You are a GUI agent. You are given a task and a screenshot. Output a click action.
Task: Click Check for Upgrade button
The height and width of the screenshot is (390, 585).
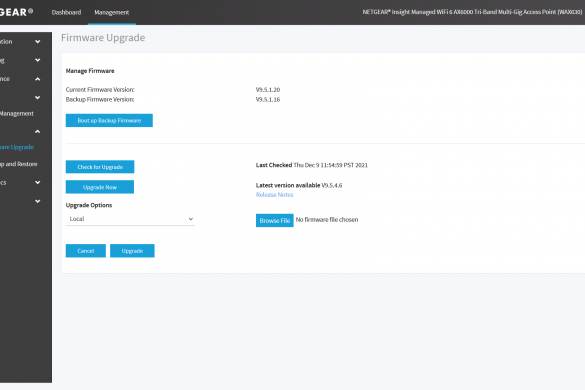click(100, 167)
